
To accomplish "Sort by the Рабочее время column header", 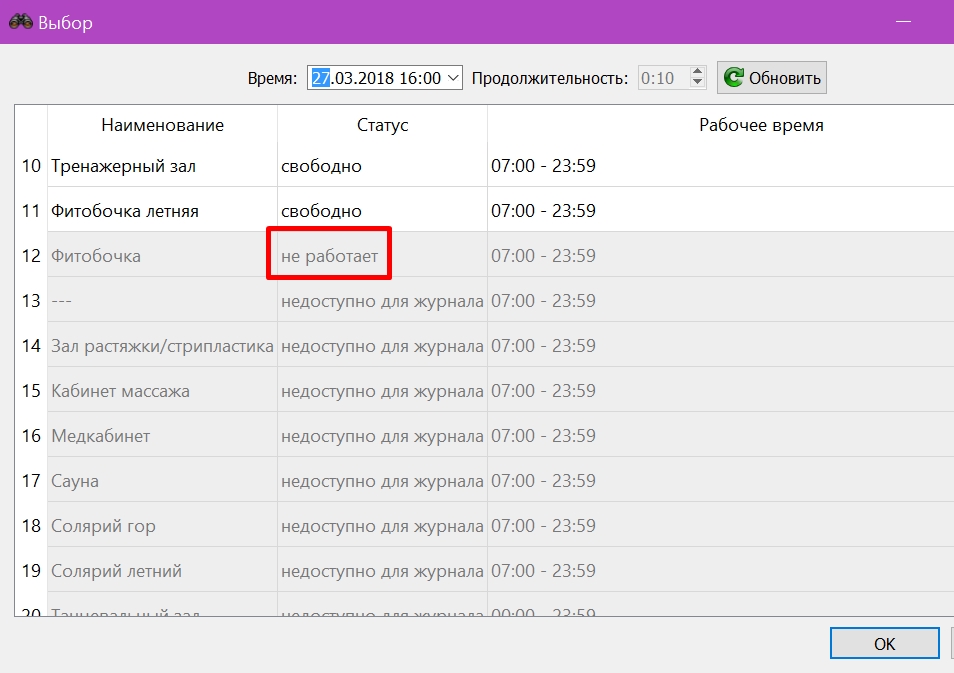I will click(761, 125).
